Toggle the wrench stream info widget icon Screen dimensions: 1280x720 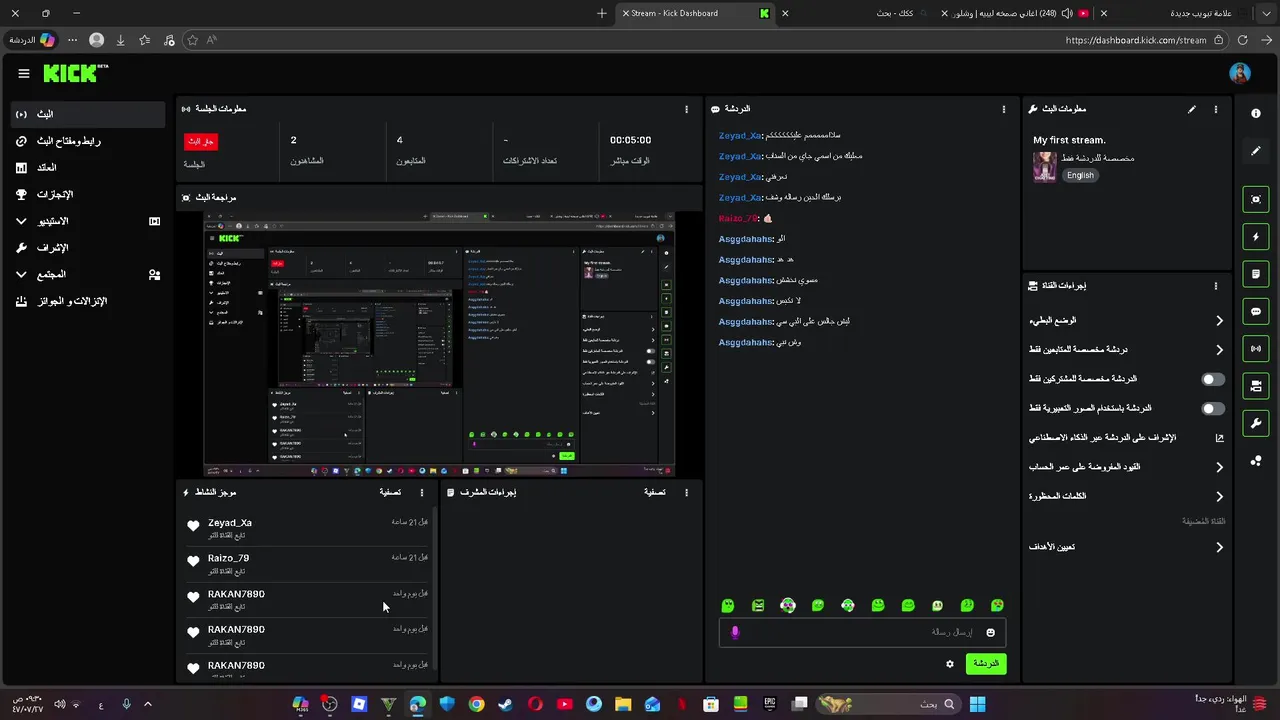click(1256, 423)
